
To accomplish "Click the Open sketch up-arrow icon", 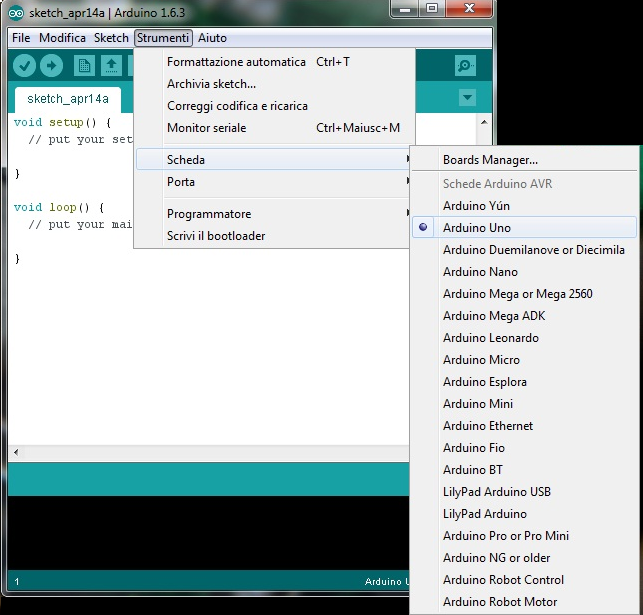I will (x=111, y=66).
